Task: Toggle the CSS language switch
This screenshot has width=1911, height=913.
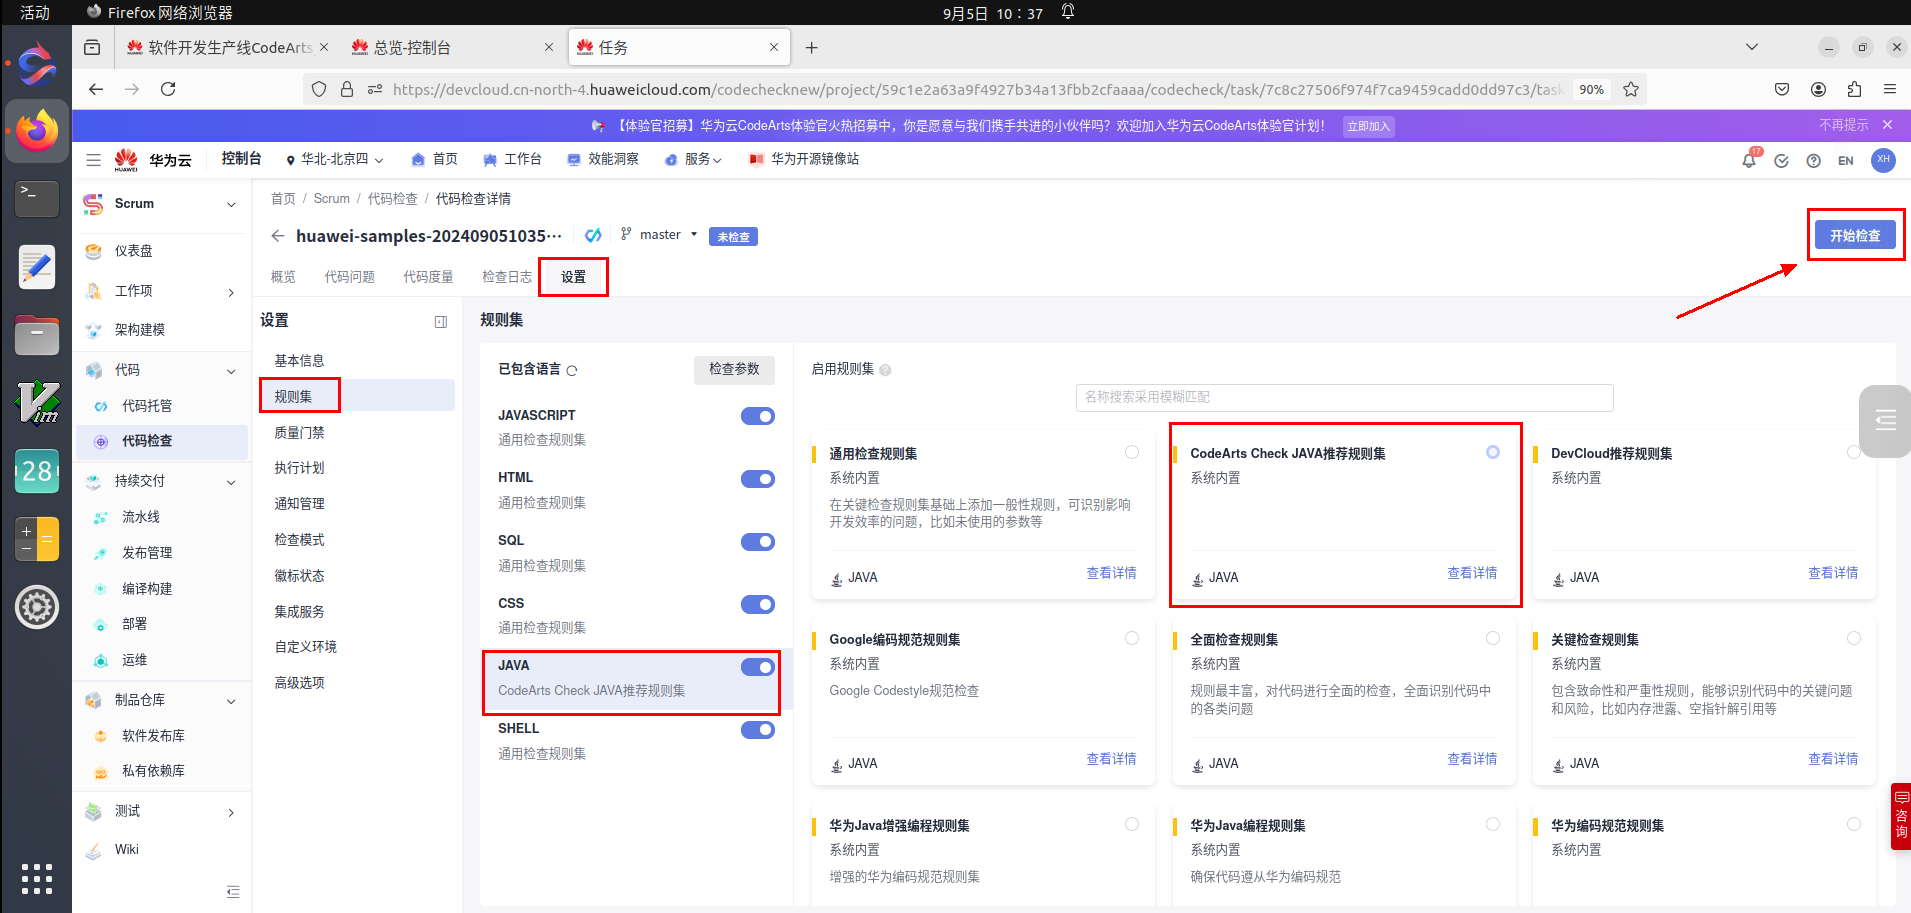Action: click(758, 604)
